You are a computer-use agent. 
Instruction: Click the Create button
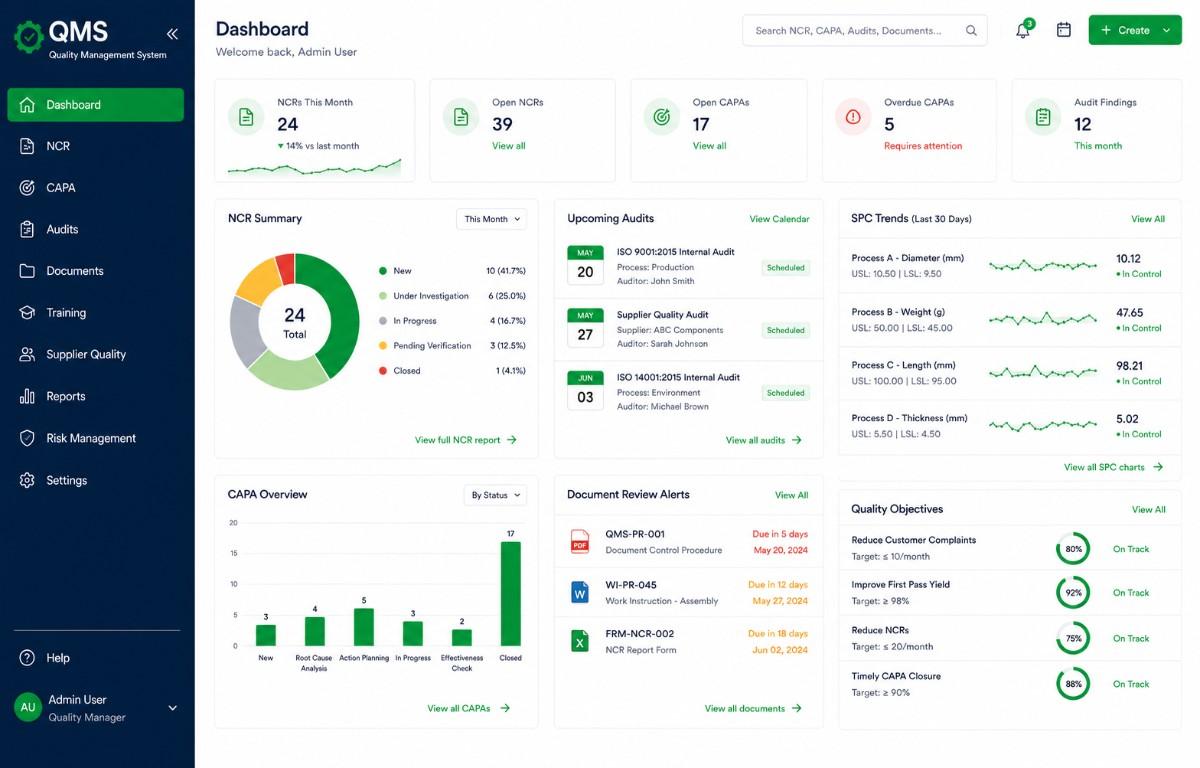(x=1135, y=30)
